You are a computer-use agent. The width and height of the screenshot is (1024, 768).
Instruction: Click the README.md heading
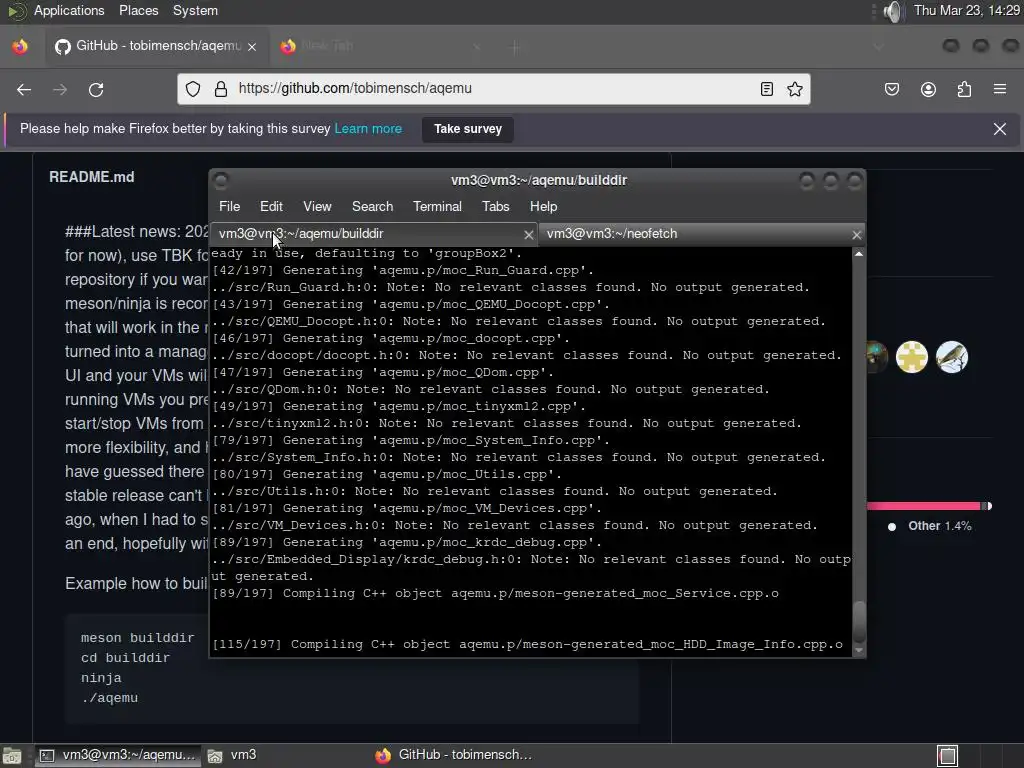click(91, 177)
